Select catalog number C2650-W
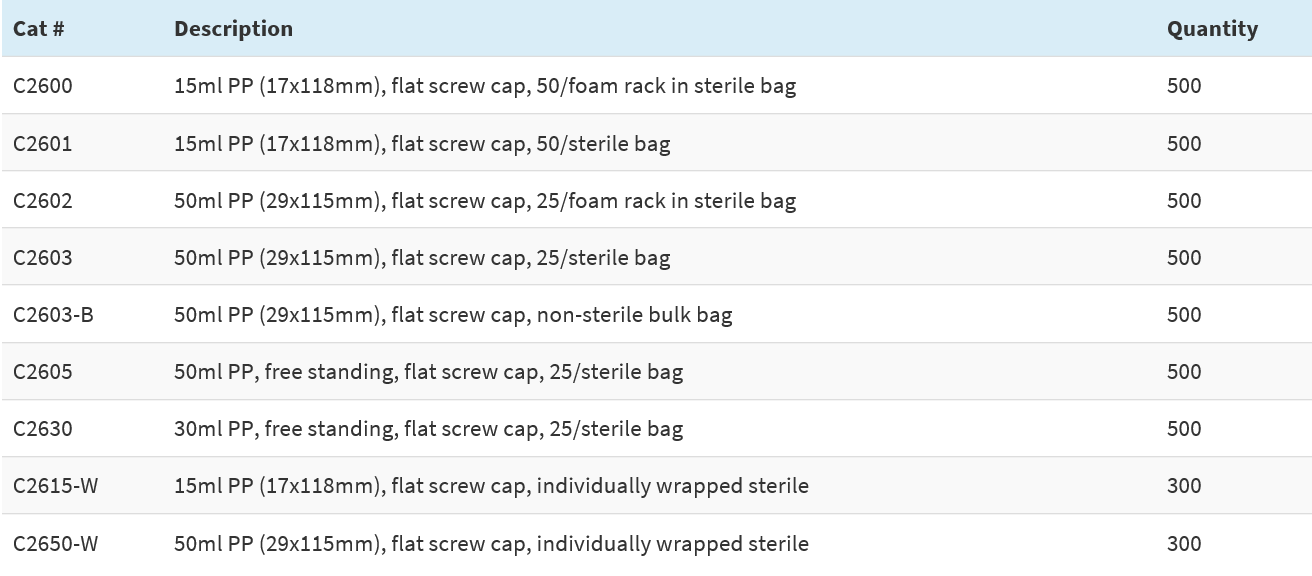Image resolution: width=1312 pixels, height=576 pixels. pyautogui.click(x=56, y=544)
